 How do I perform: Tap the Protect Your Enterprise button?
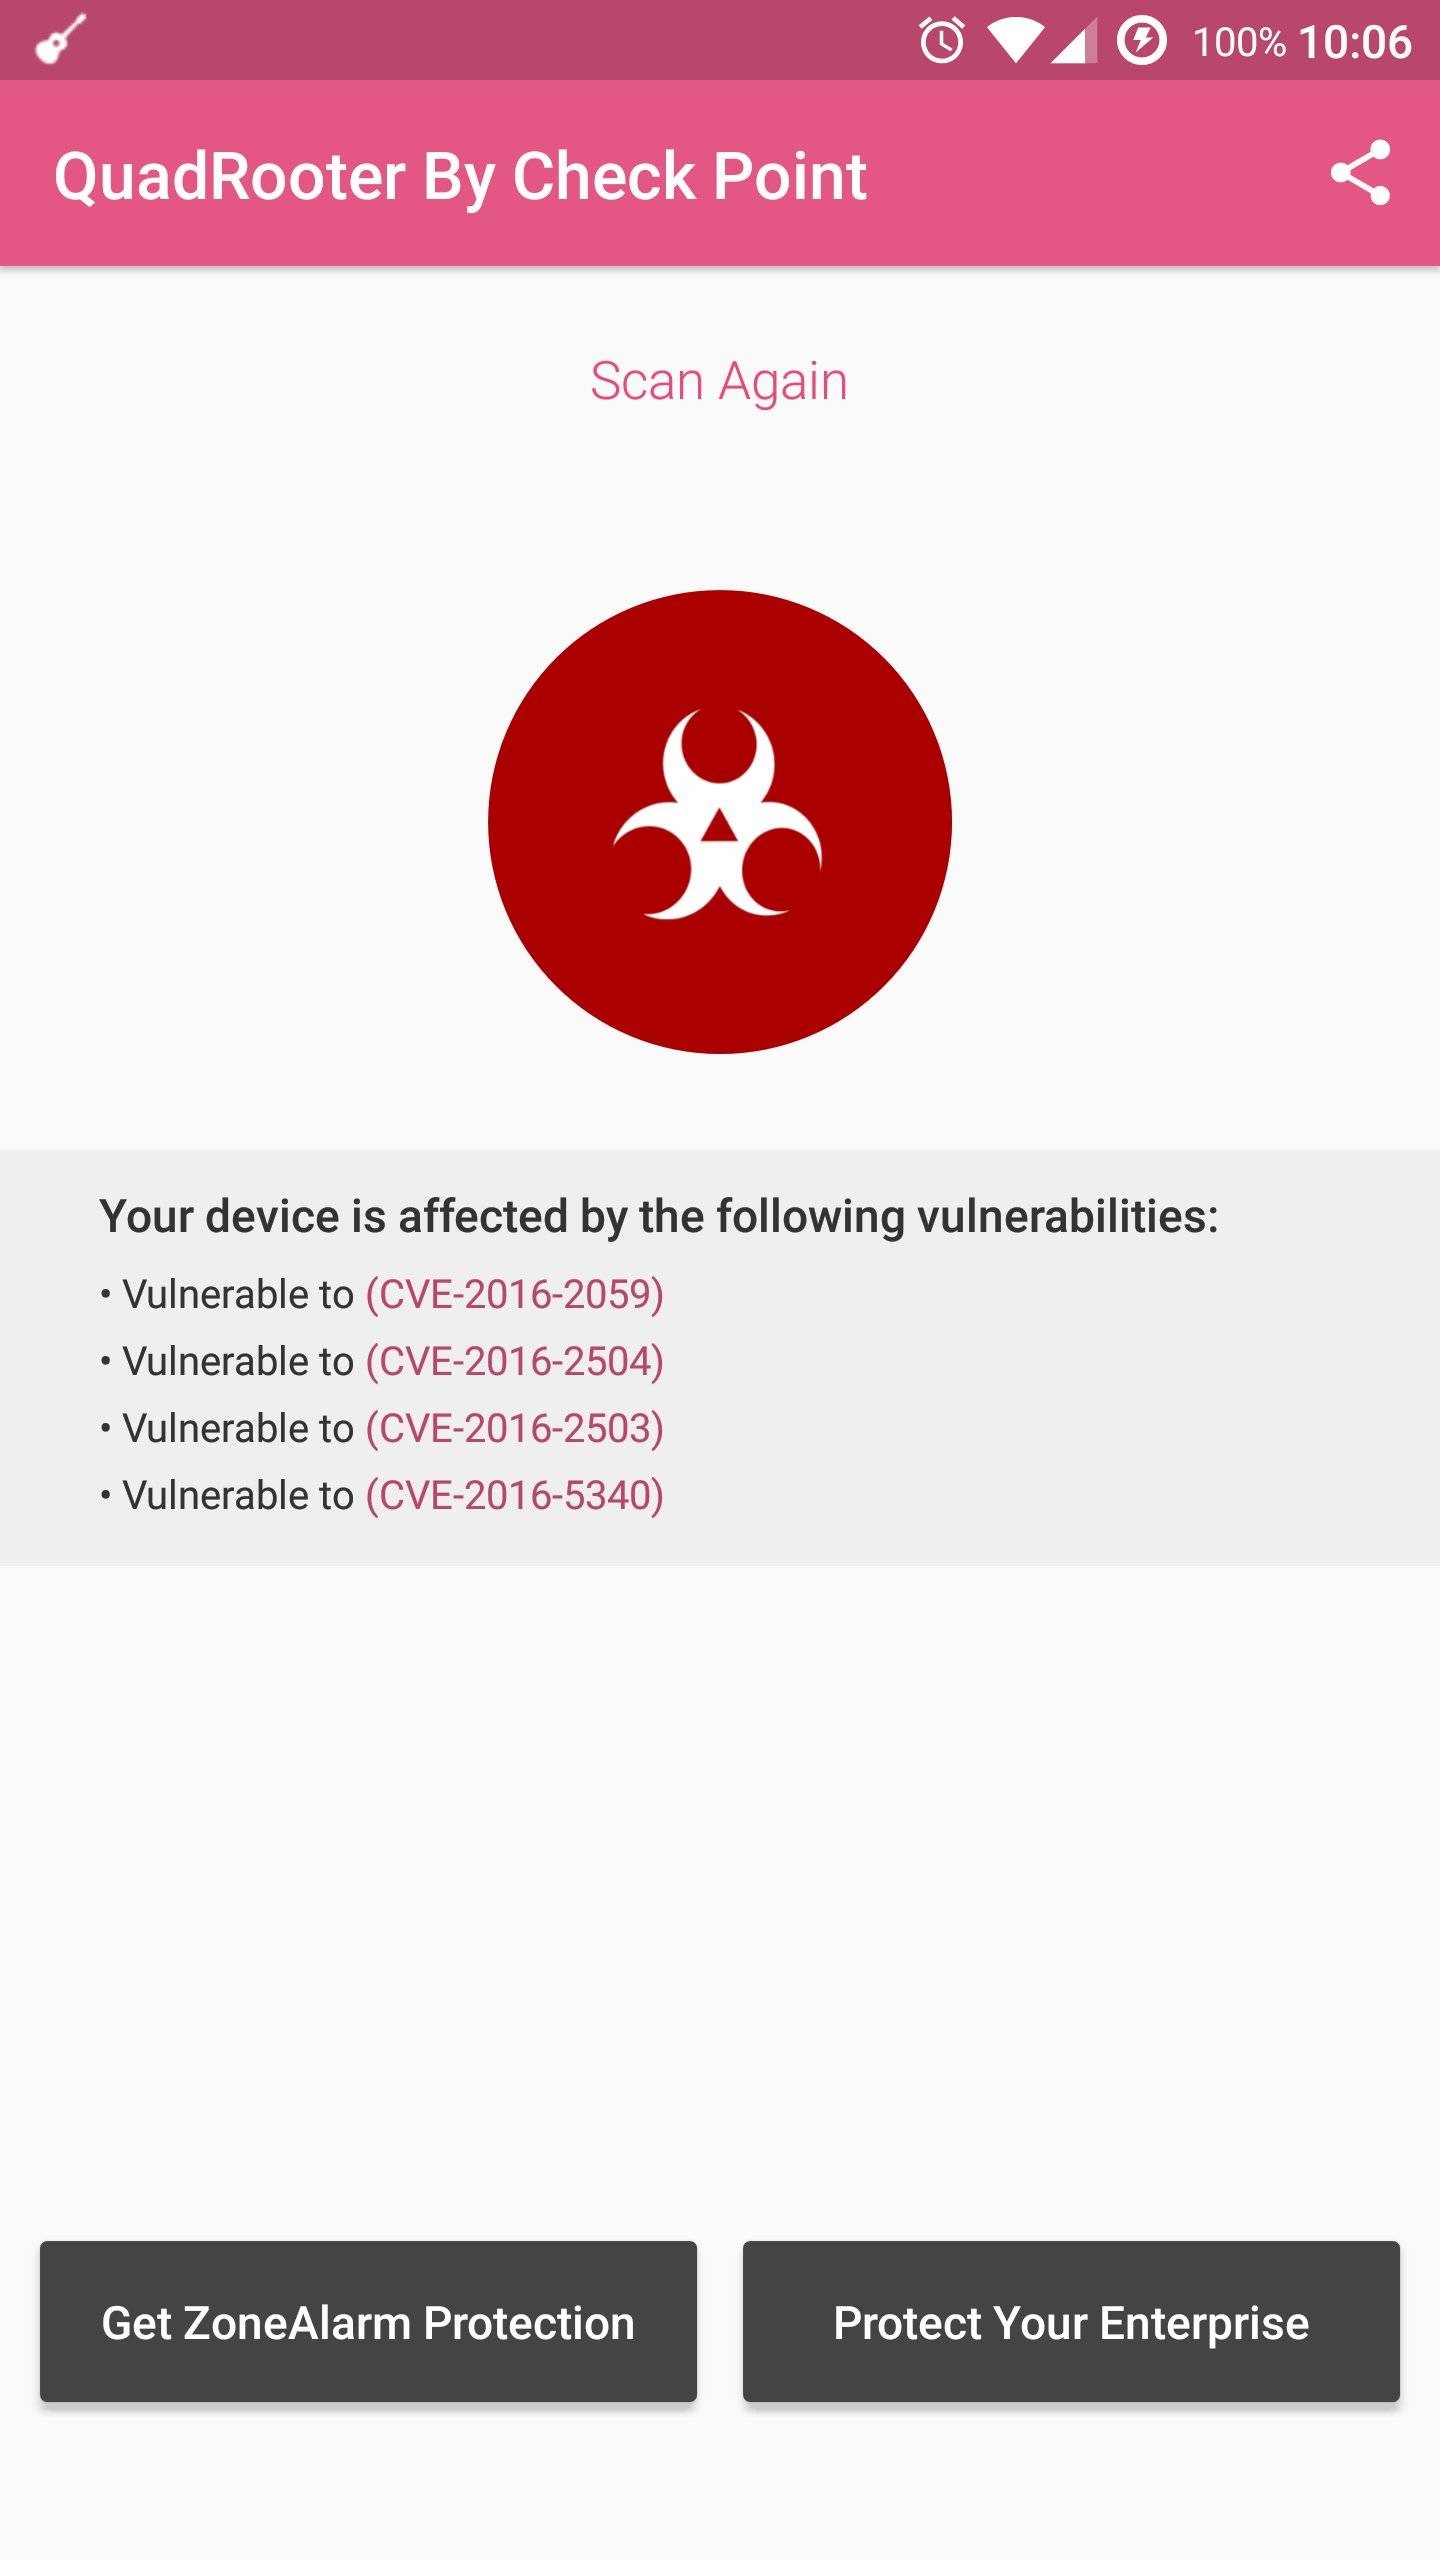(1071, 2321)
